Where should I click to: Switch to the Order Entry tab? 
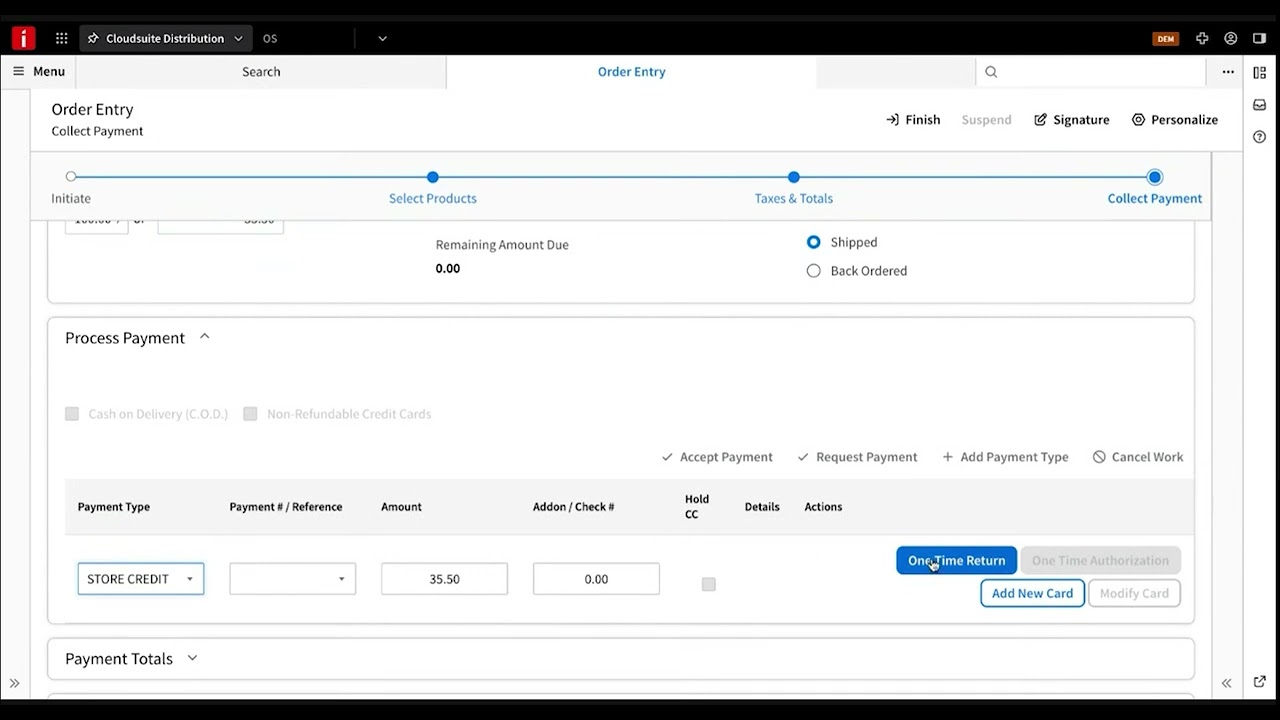click(631, 71)
